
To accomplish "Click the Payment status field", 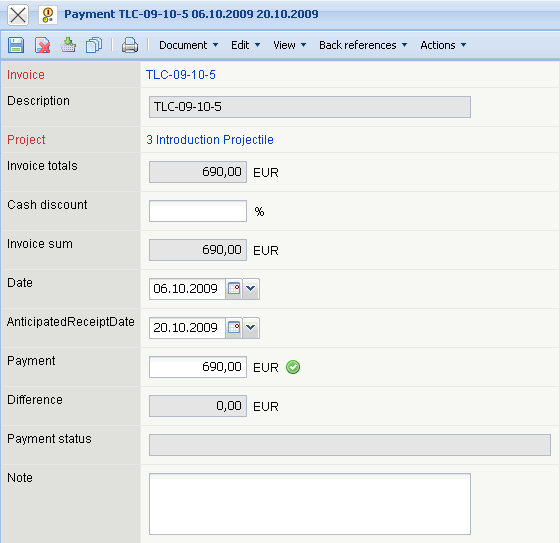I will 350,445.
